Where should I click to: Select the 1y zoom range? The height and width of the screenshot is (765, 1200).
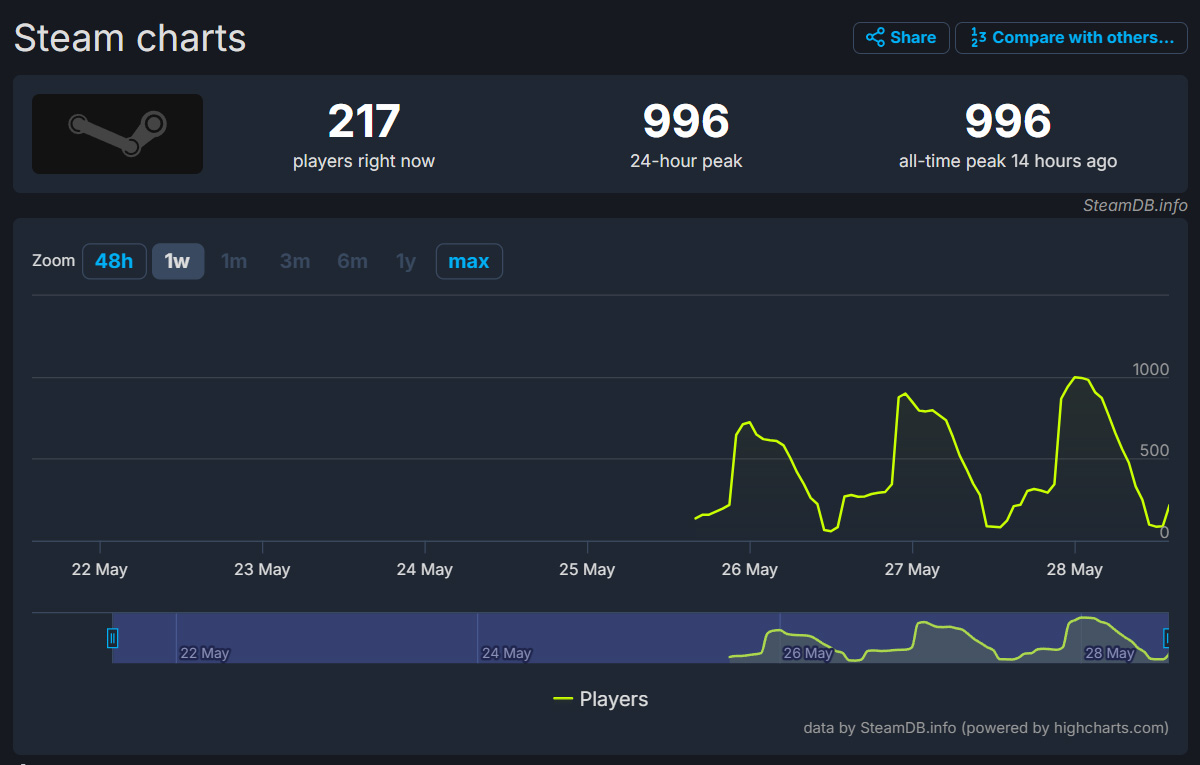[405, 261]
